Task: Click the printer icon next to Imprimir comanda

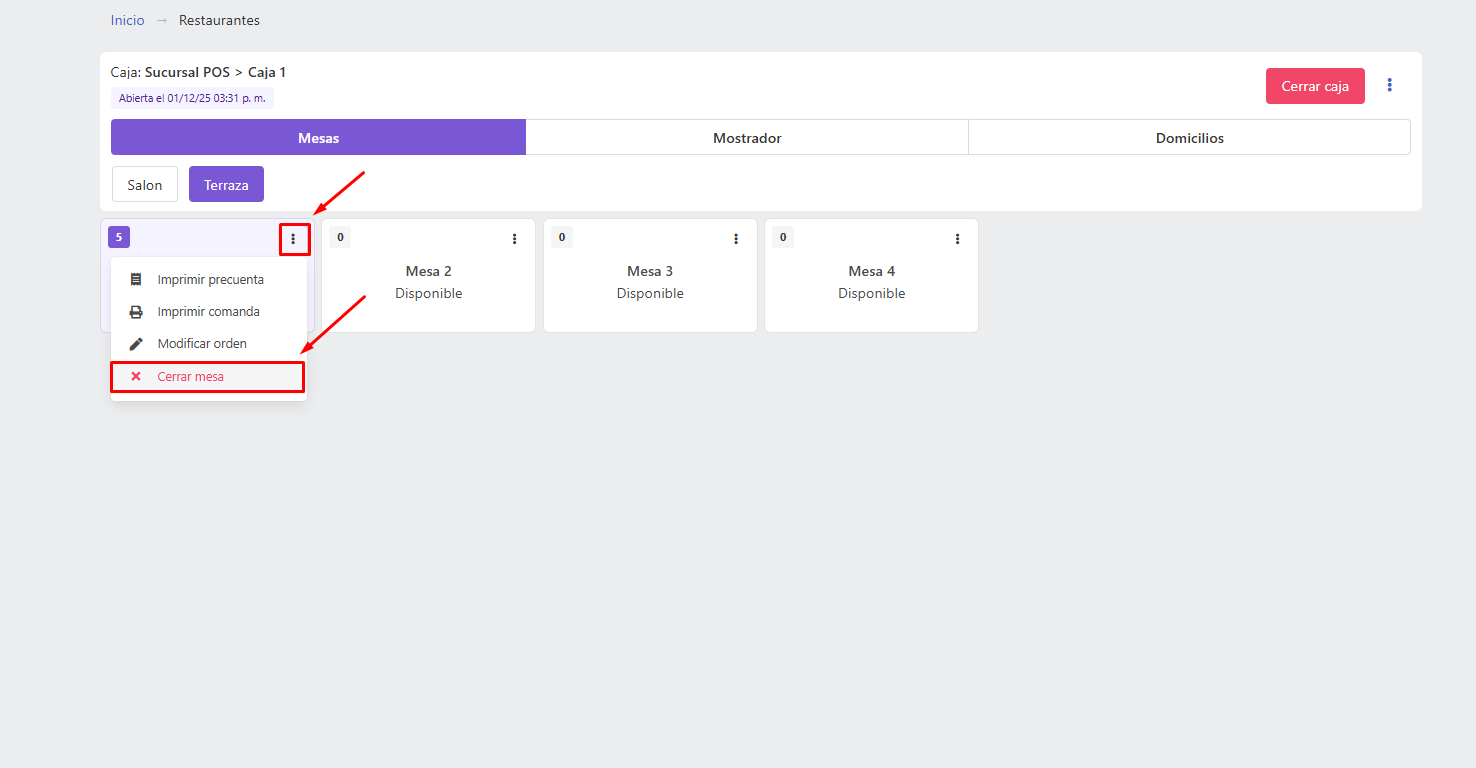Action: (136, 312)
